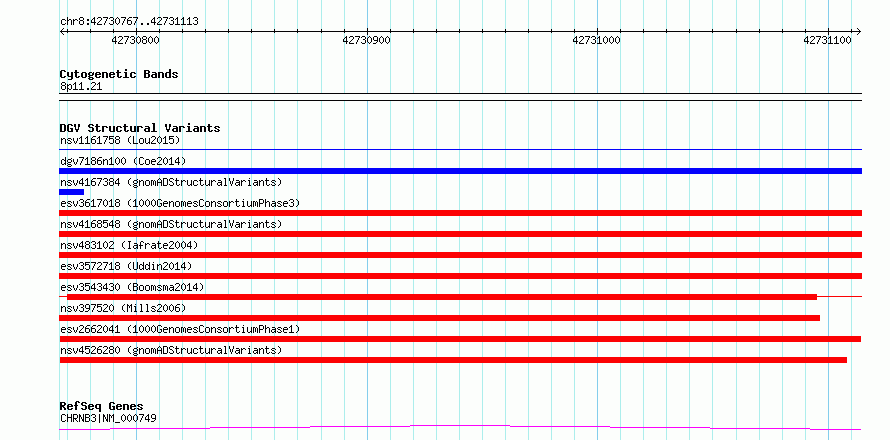The image size is (890, 440).
Task: Click the 8p11.21 band label
Action: click(x=81, y=87)
